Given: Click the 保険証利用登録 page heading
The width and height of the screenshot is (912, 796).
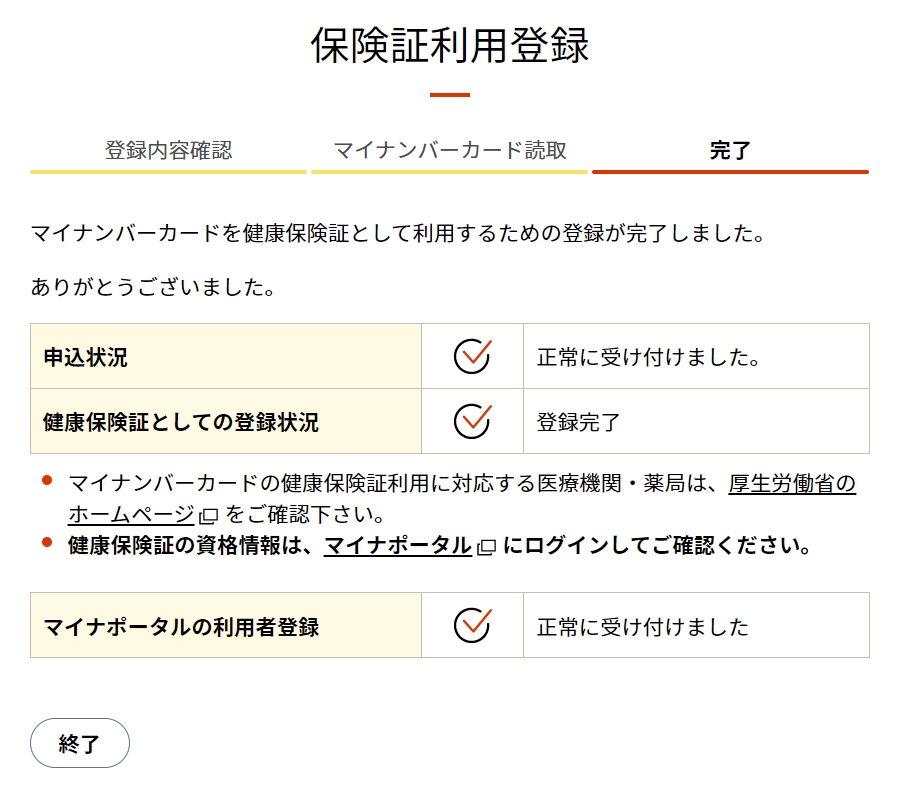Looking at the screenshot, I should [x=450, y=46].
